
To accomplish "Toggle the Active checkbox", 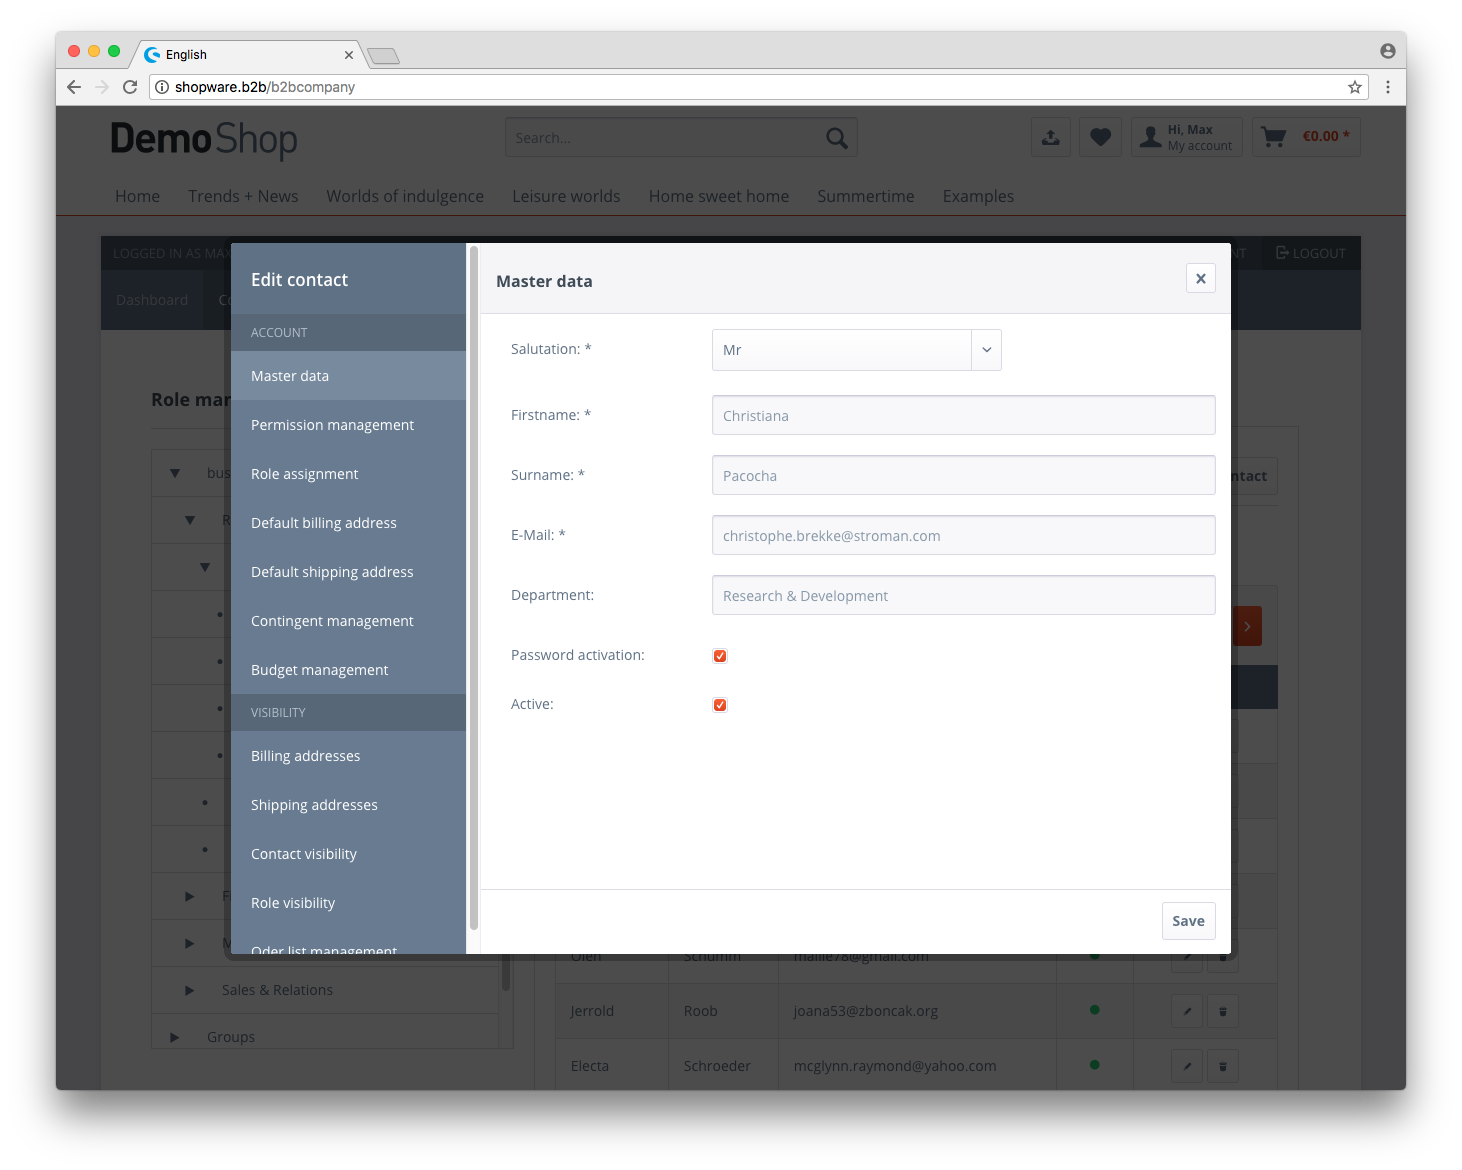I will click(720, 705).
